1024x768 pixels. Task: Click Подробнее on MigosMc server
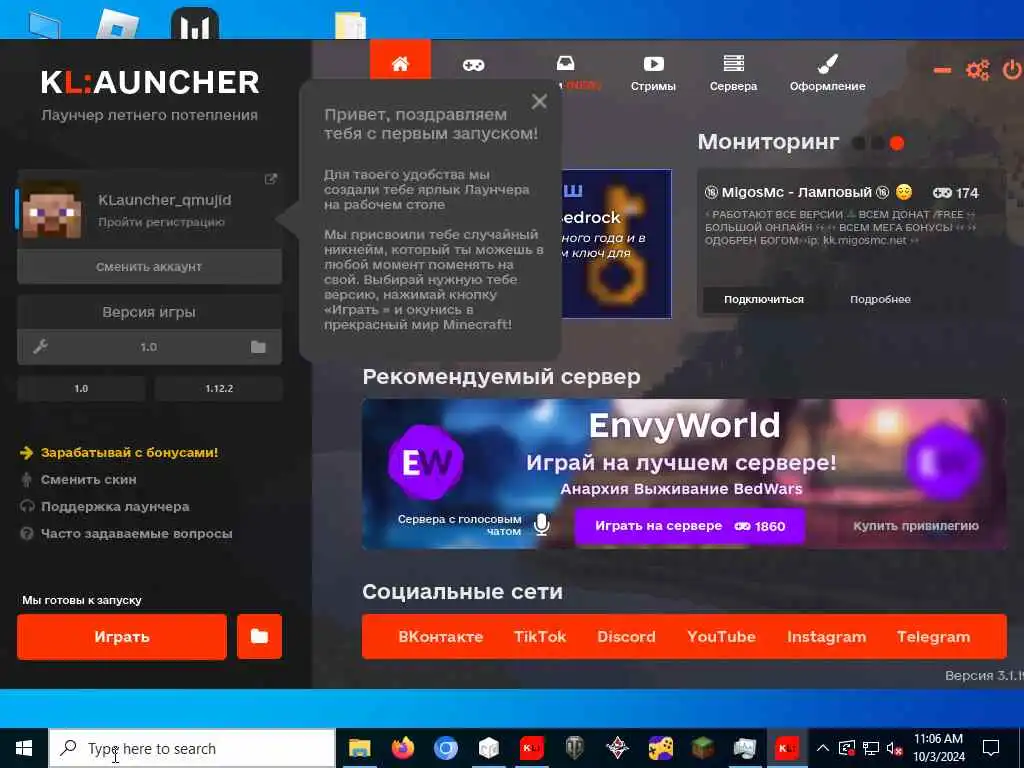[x=880, y=299]
